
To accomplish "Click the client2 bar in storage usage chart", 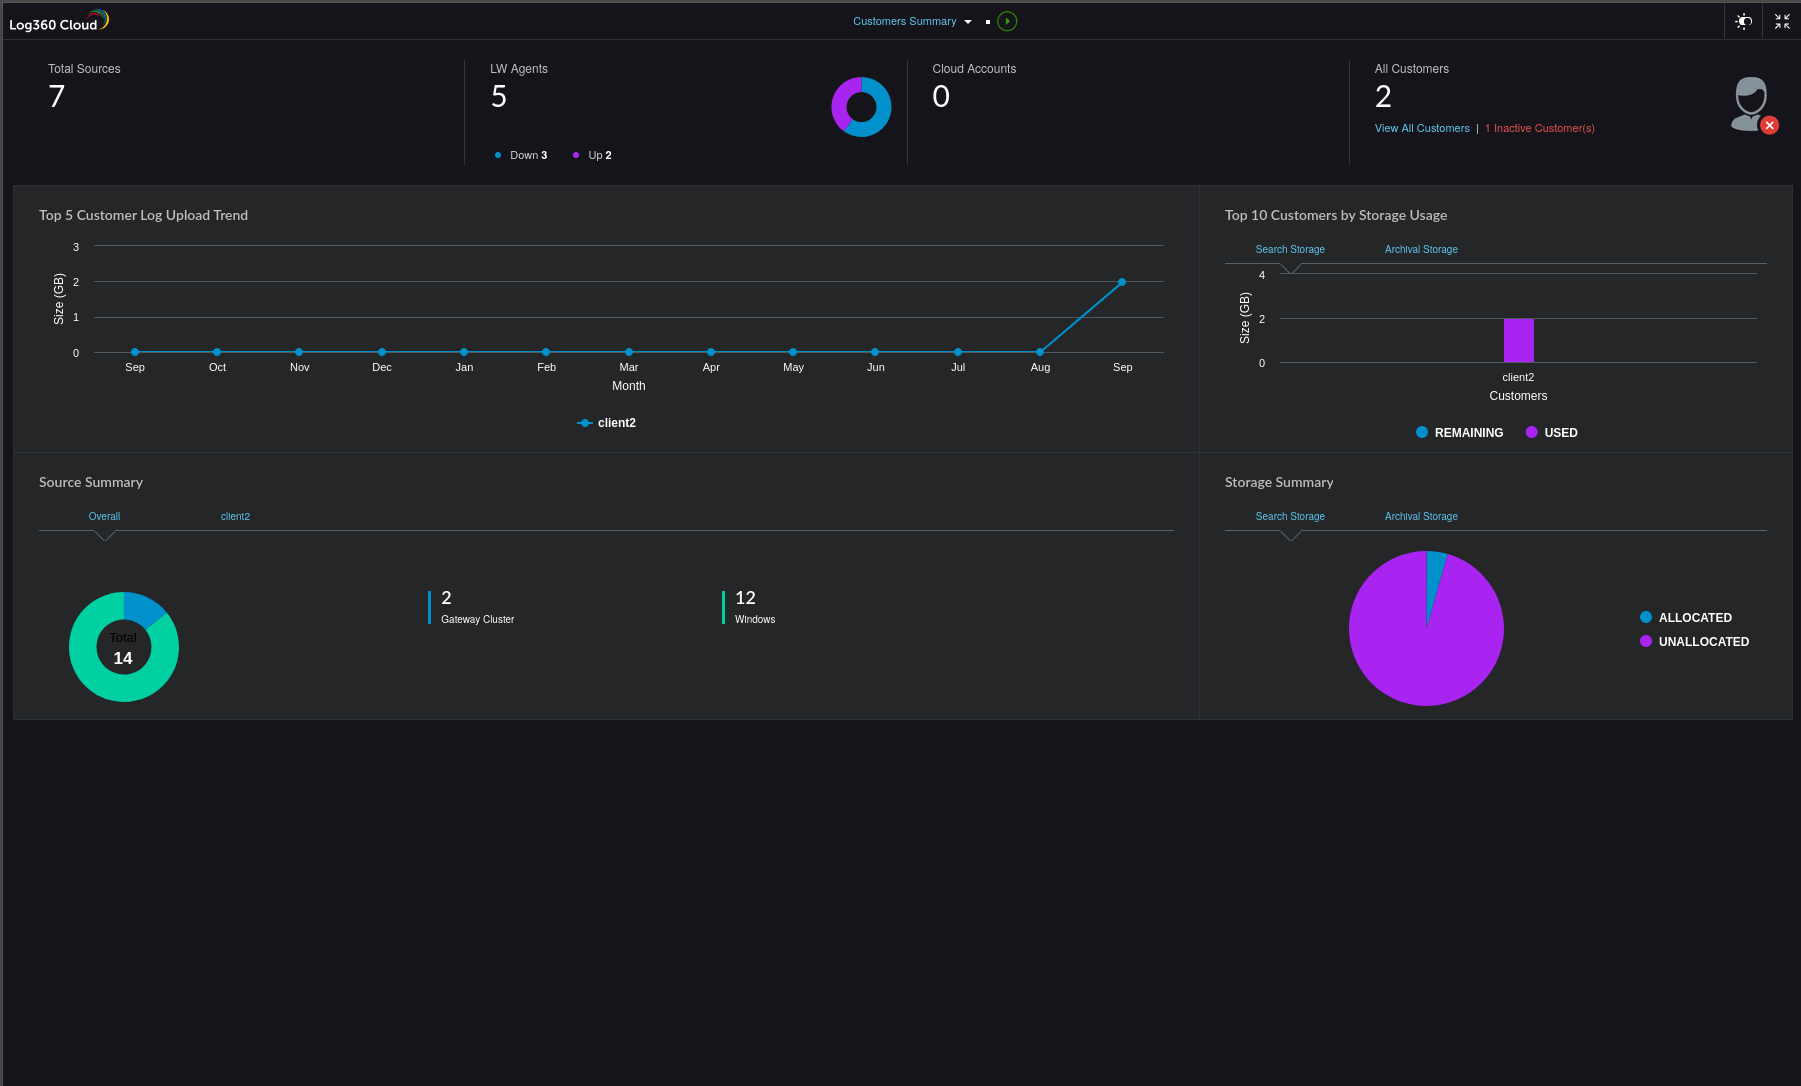I will 1518,340.
